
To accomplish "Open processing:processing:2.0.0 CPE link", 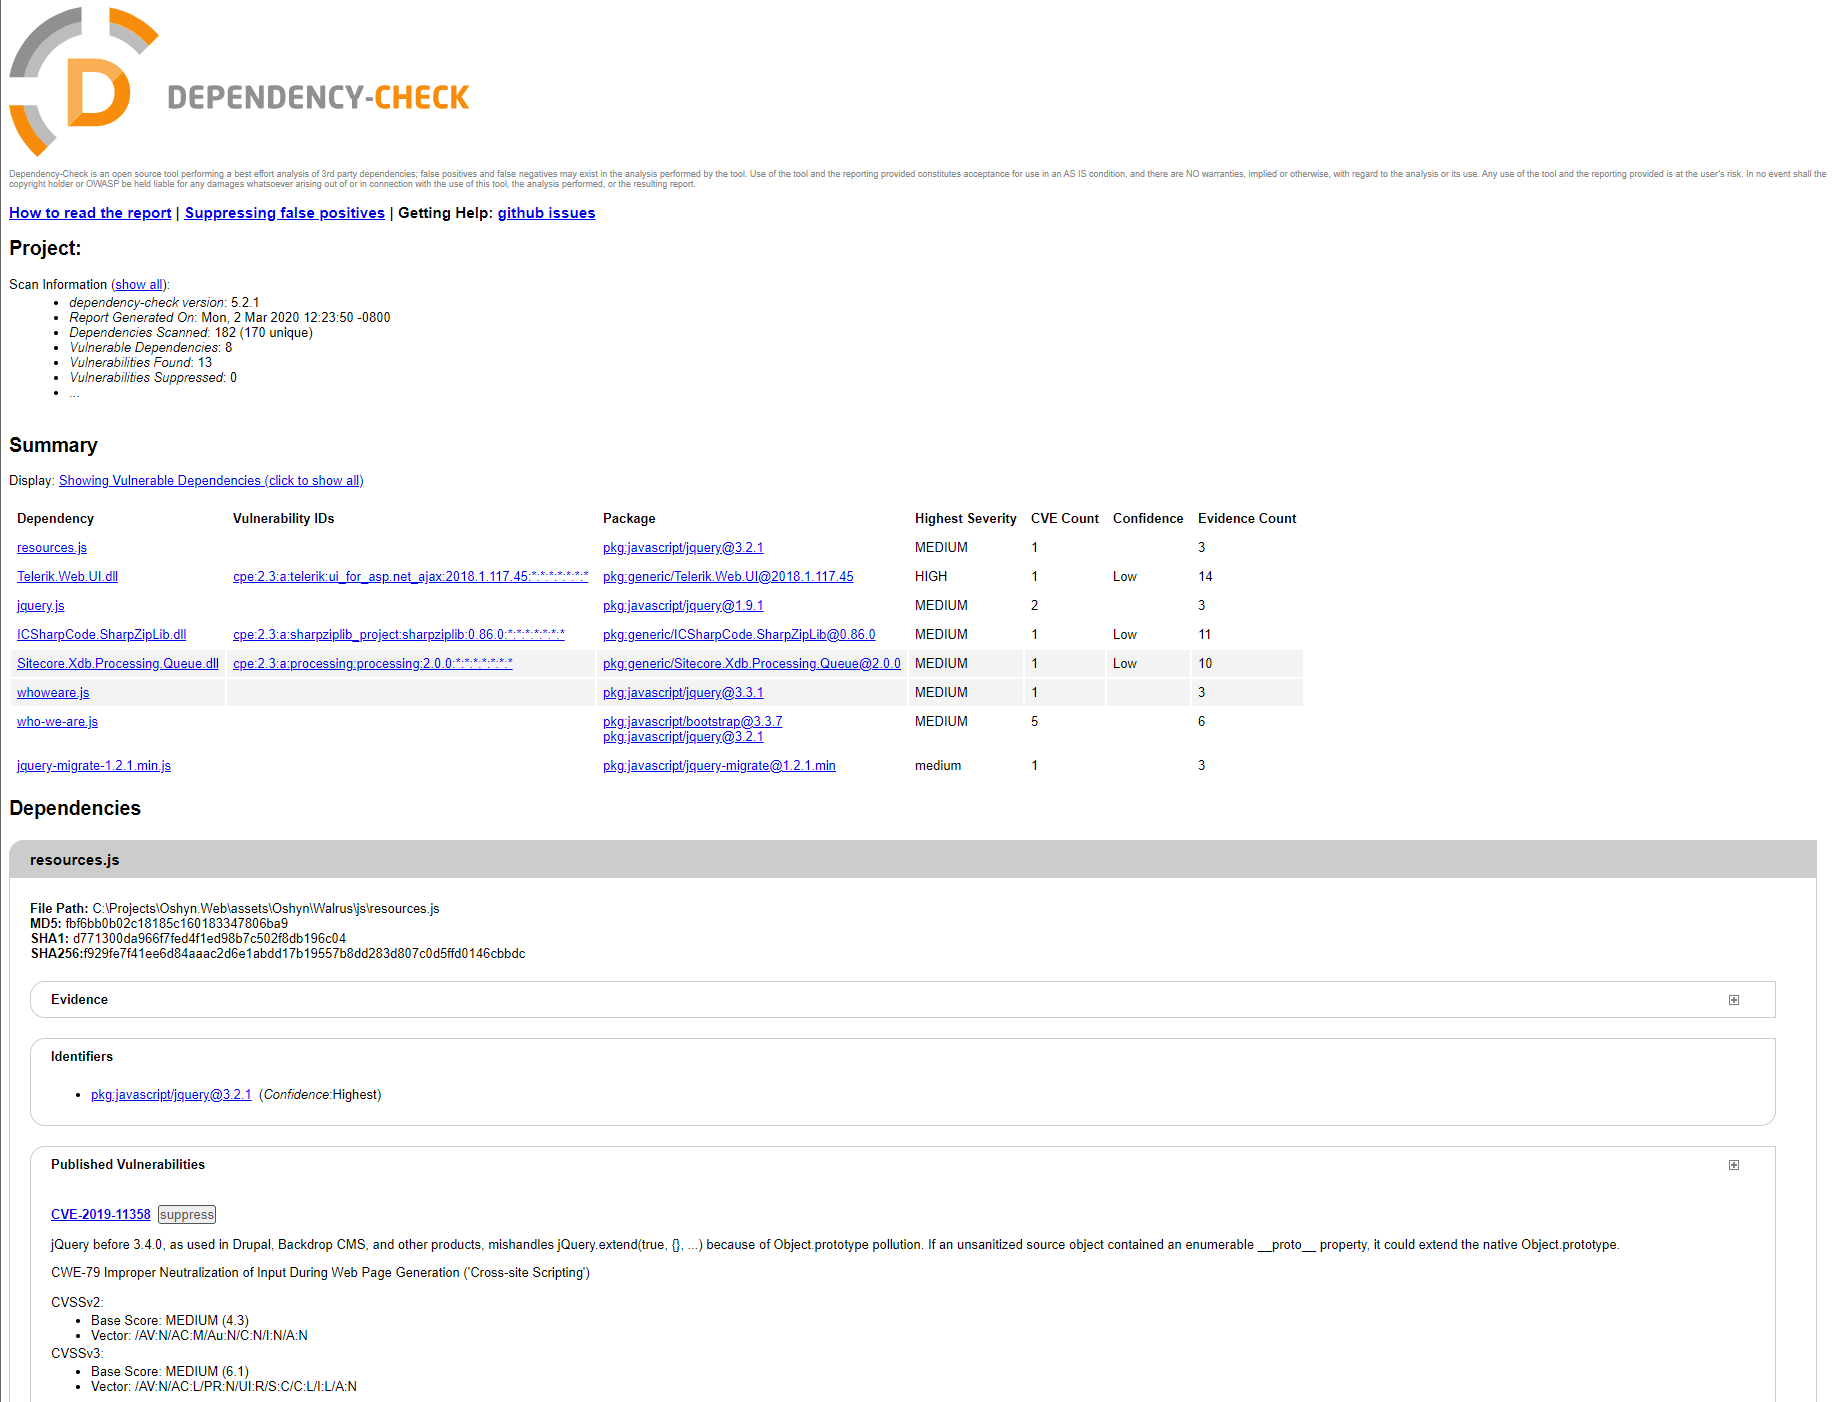I will (373, 664).
